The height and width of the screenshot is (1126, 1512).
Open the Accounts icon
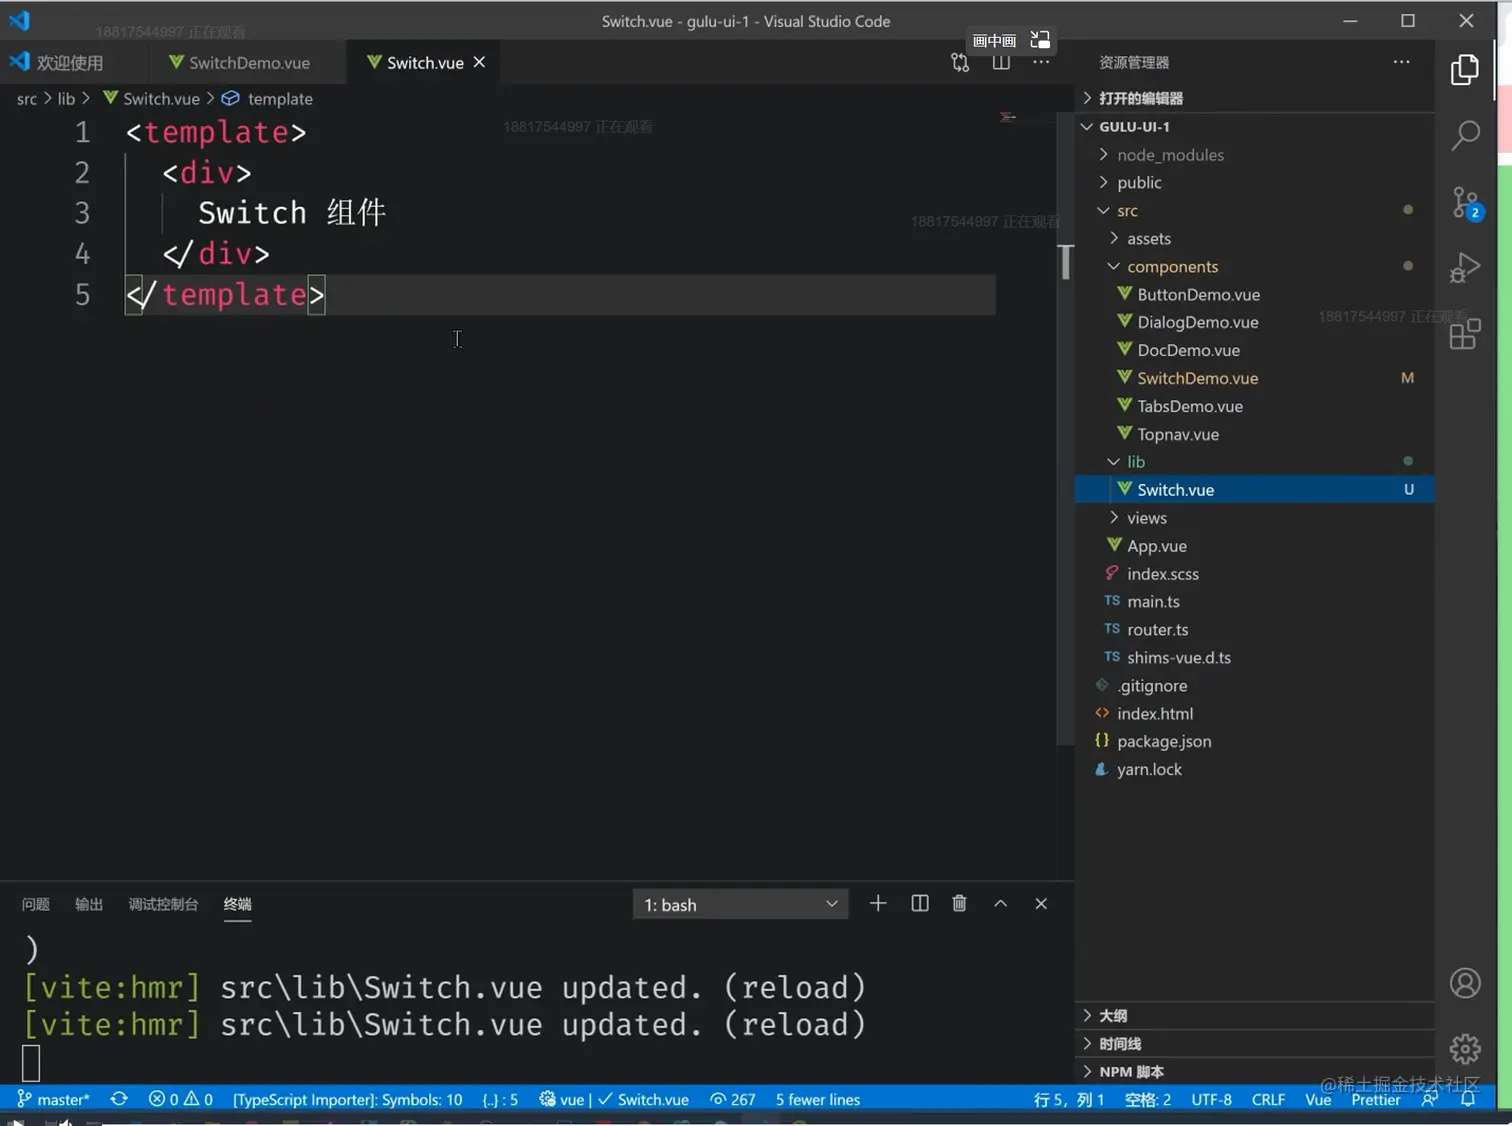1465,983
